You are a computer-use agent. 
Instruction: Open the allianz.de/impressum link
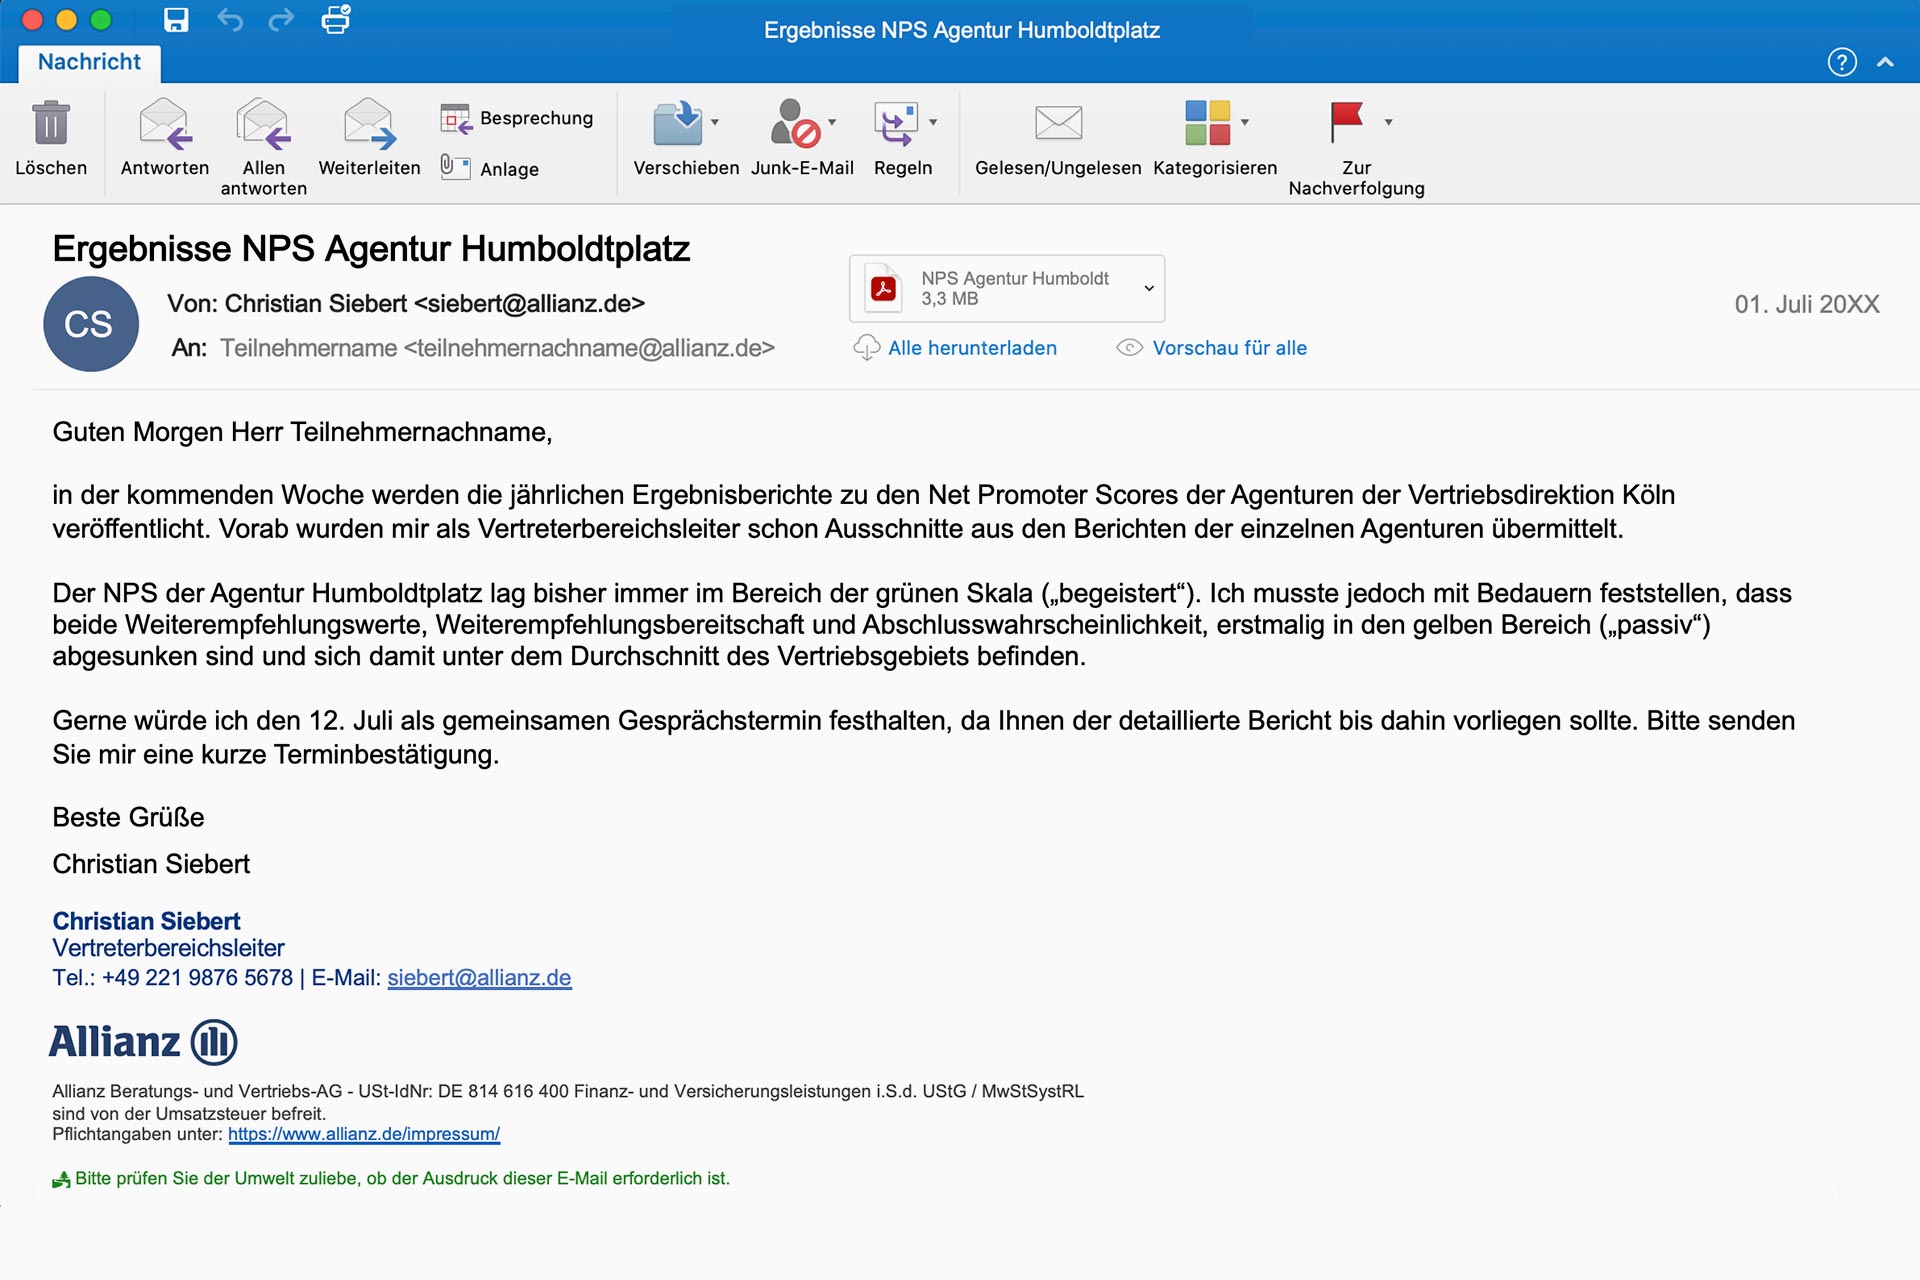(364, 1134)
